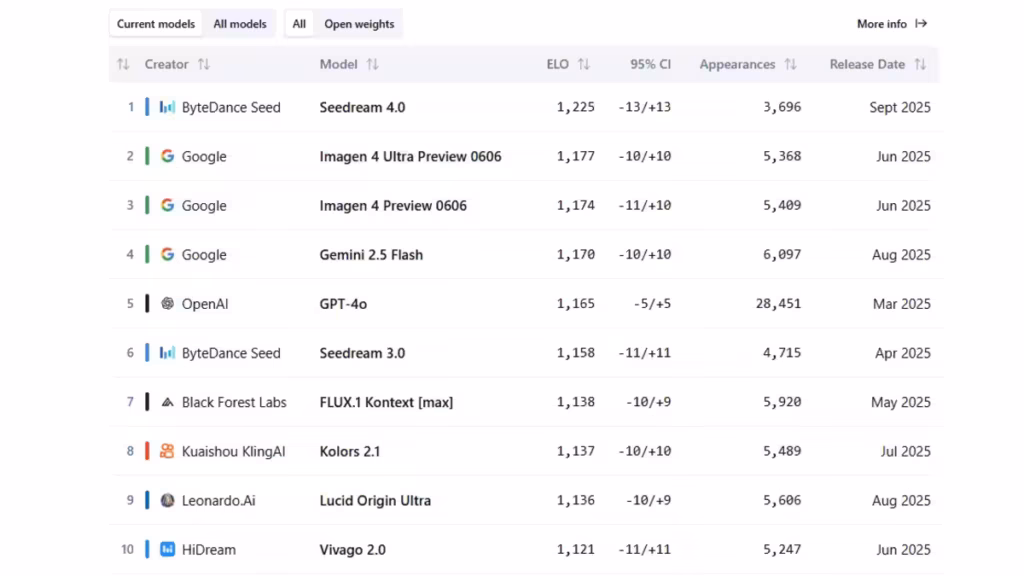
Task: Sort by Creator column arrows
Action: (204, 64)
